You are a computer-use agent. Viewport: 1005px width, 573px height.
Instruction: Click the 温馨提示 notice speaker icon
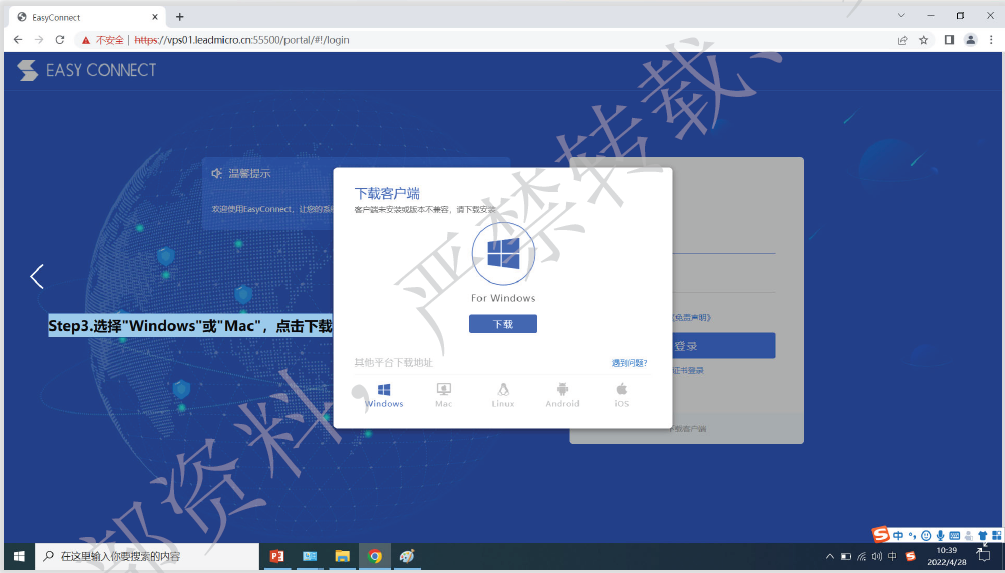[217, 173]
